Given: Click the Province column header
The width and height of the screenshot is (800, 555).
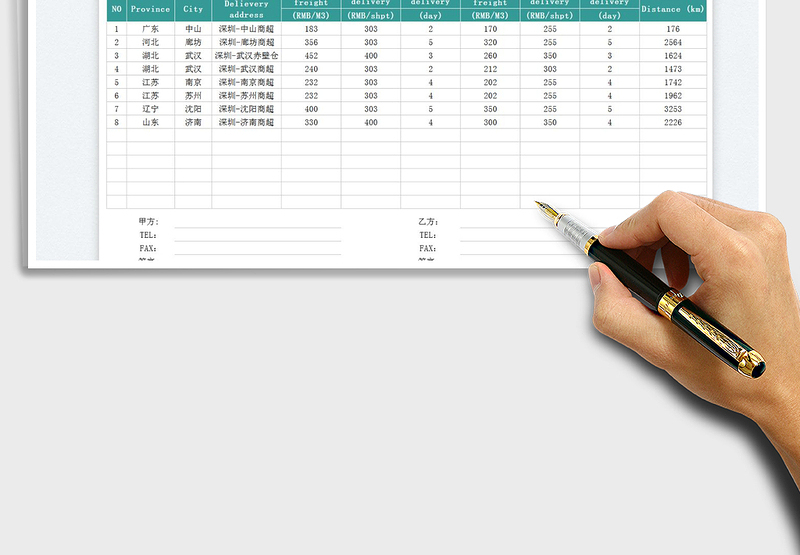Looking at the screenshot, I should coord(150,9).
